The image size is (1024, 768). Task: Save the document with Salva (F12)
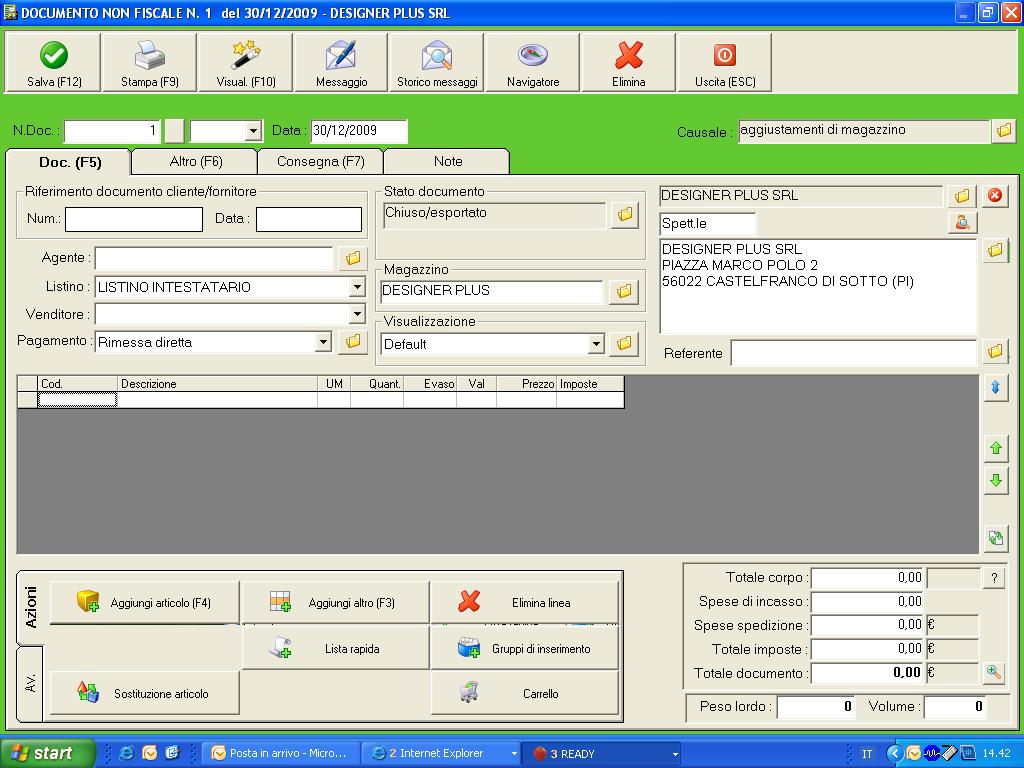point(54,63)
